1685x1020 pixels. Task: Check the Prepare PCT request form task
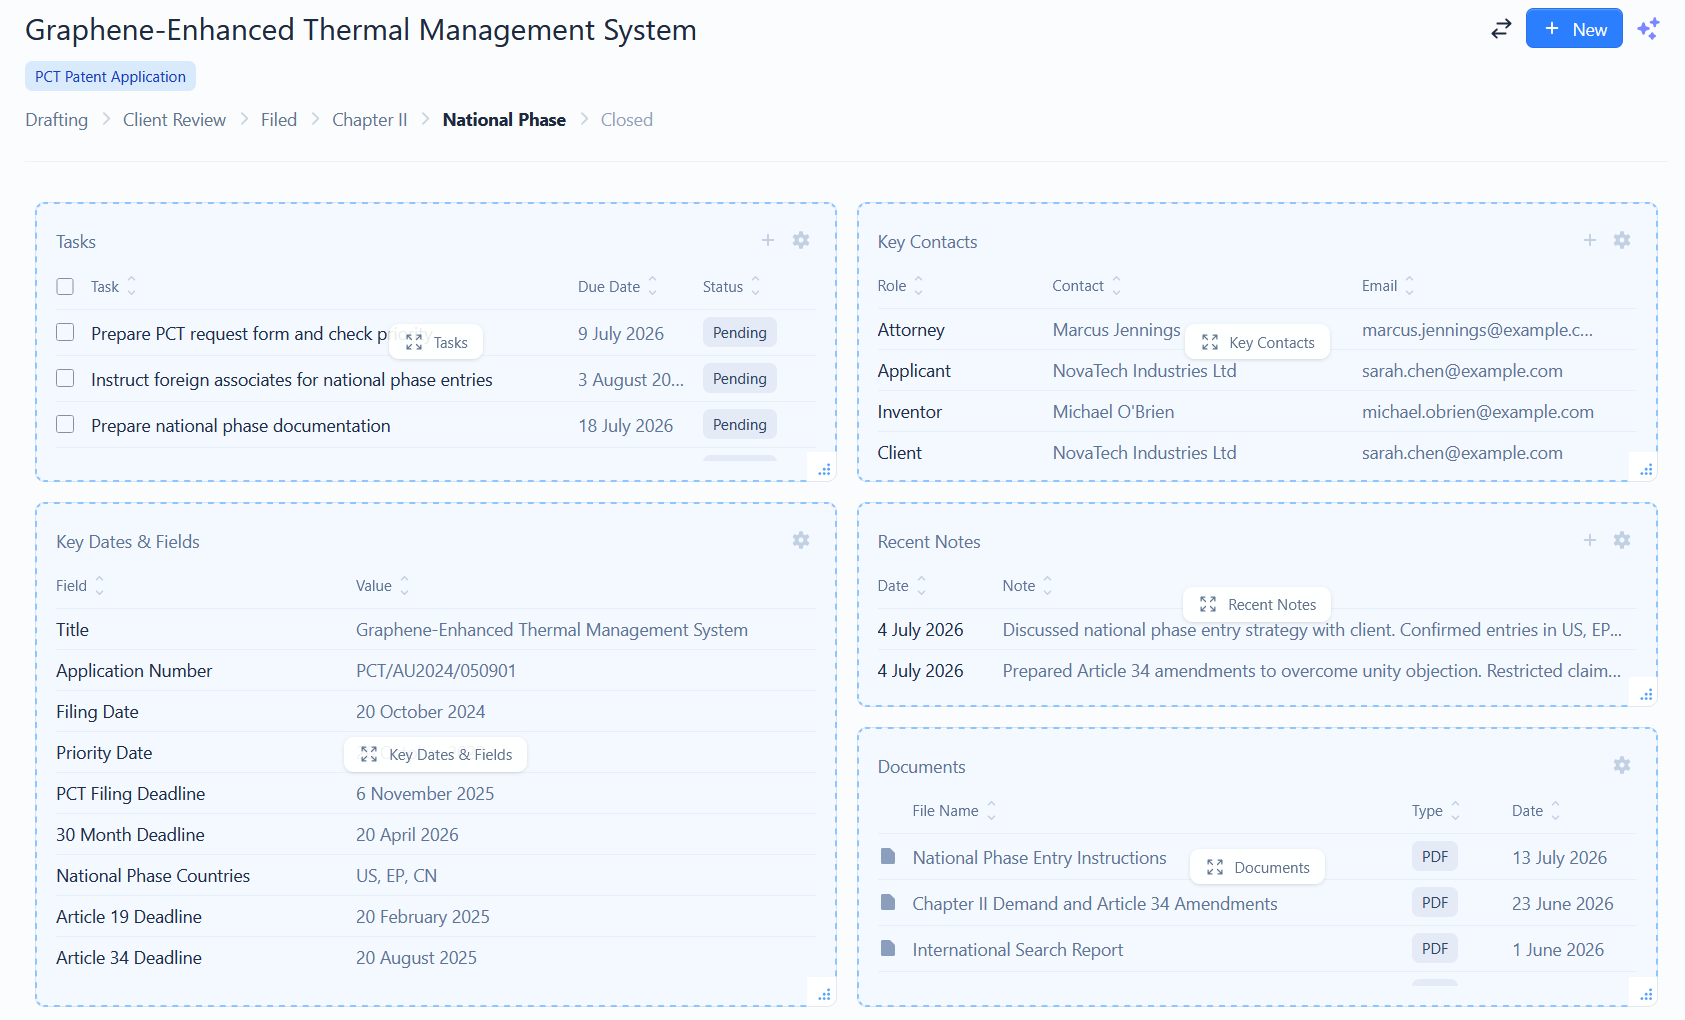click(x=65, y=332)
